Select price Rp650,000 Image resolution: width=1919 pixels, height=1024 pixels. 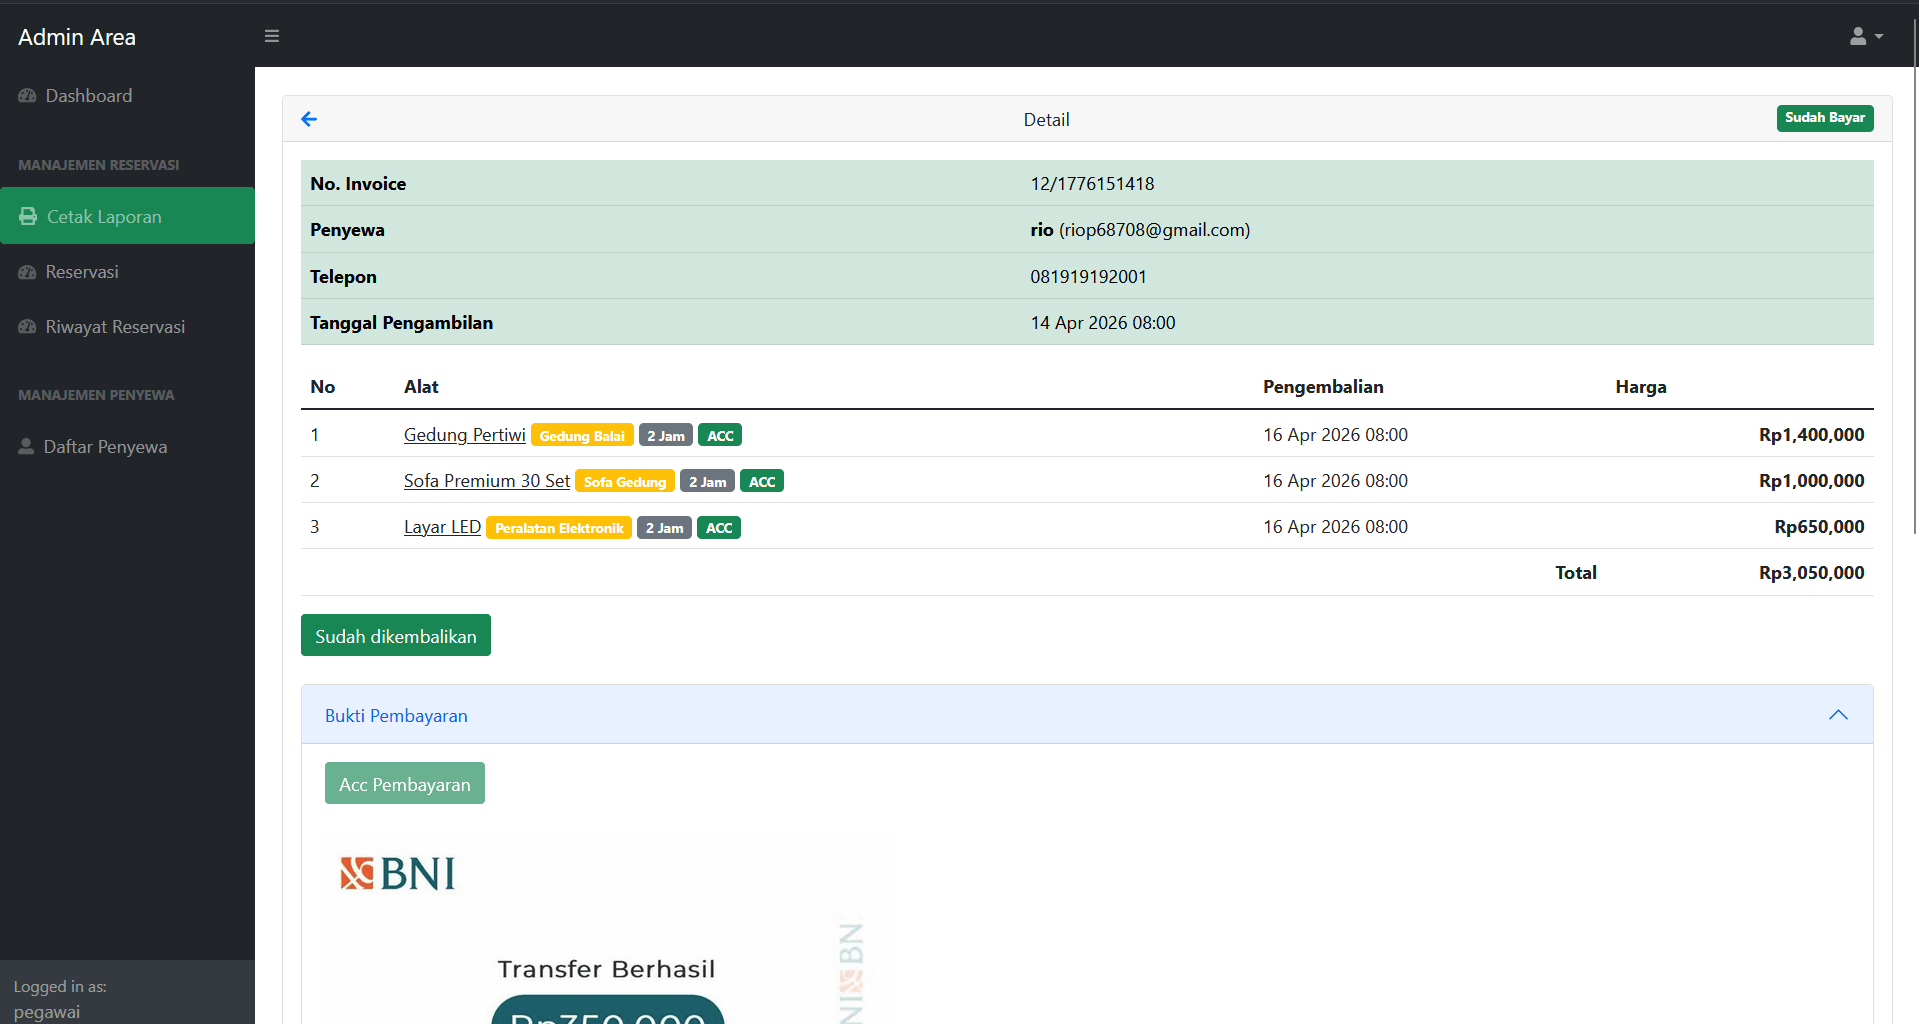point(1819,527)
